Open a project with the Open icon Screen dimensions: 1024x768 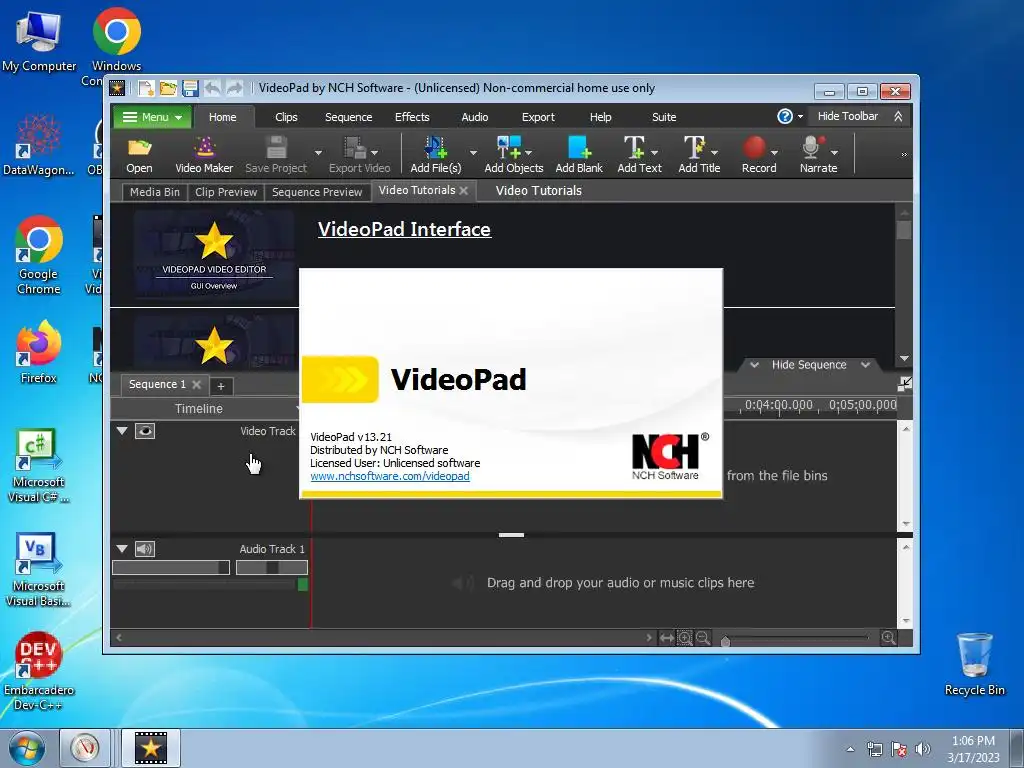click(139, 155)
